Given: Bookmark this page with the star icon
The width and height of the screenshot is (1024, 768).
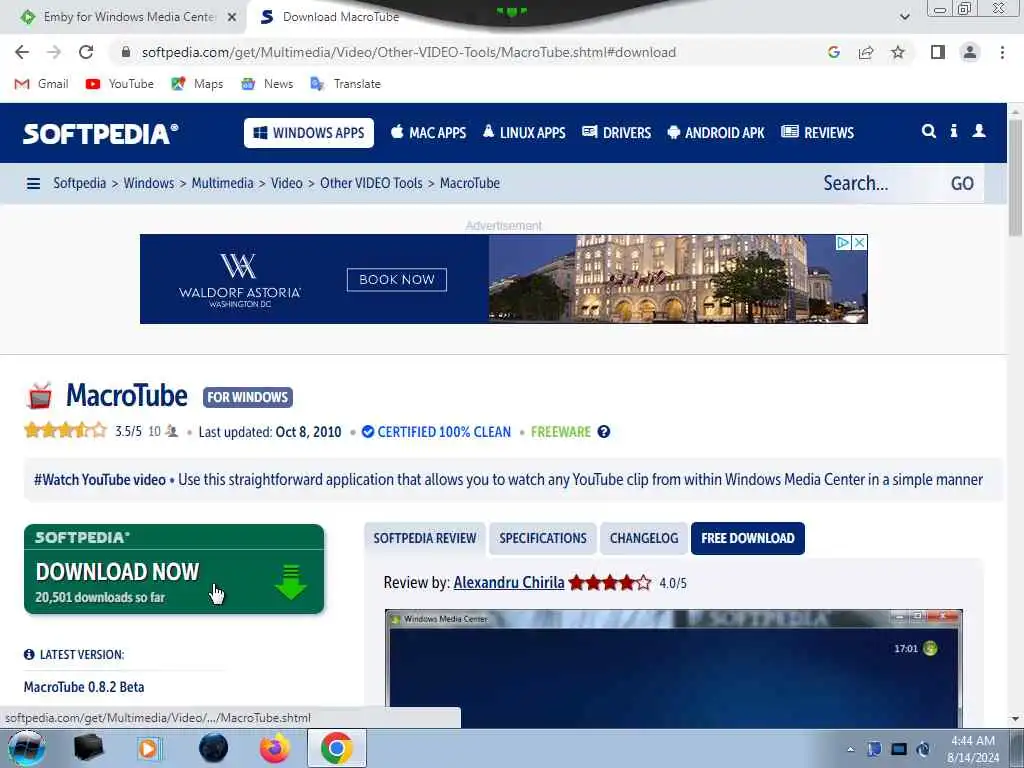Looking at the screenshot, I should click(x=898, y=52).
